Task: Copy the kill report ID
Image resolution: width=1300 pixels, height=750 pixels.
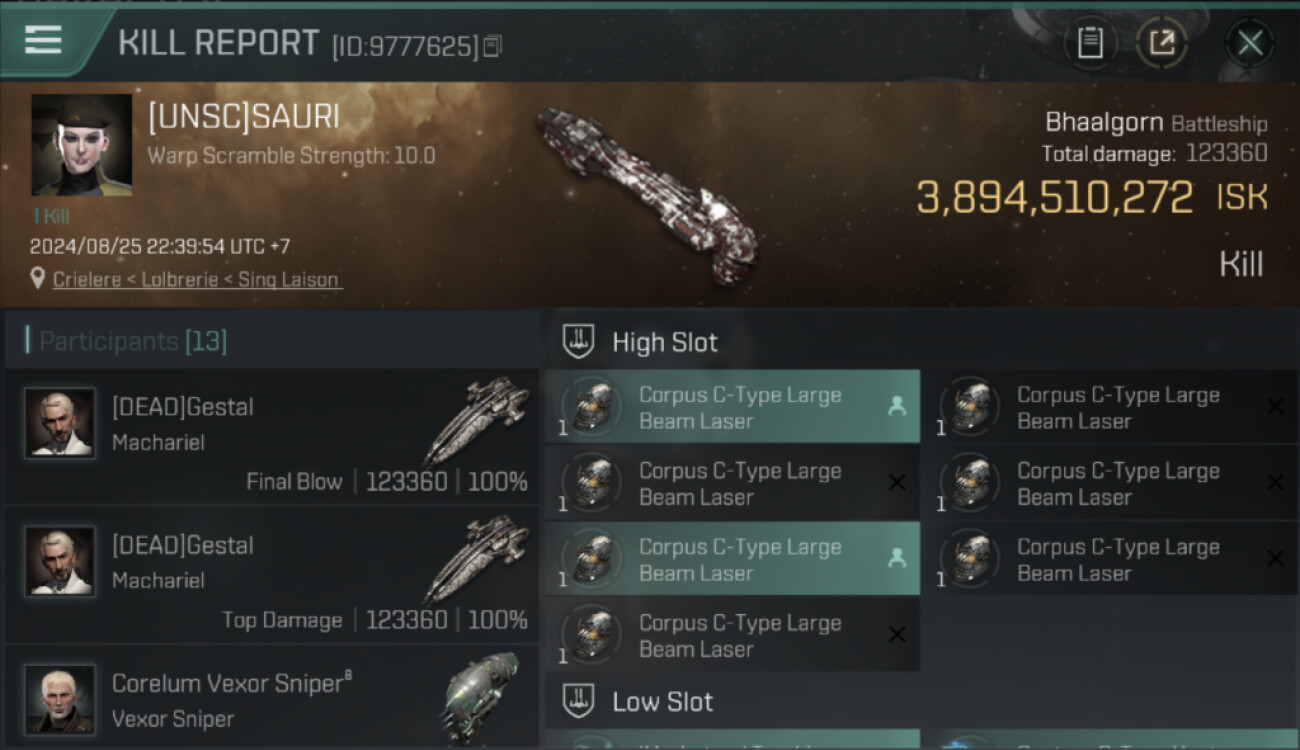Action: pos(492,46)
